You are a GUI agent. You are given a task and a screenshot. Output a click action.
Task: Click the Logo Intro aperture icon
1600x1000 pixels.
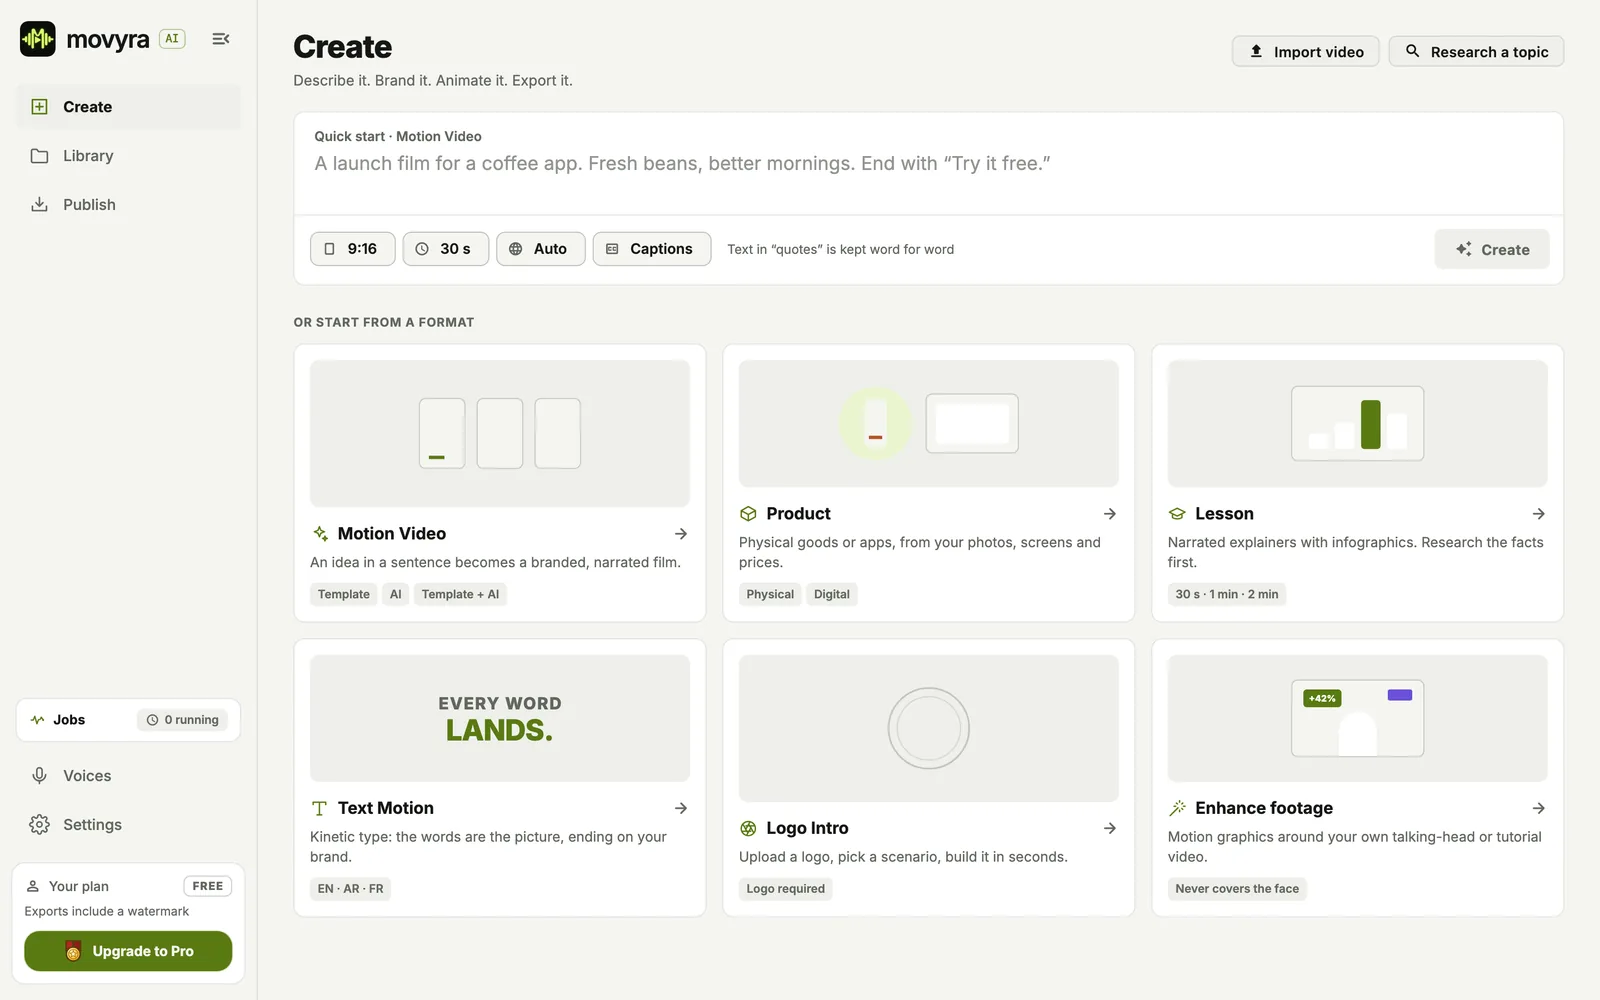tap(748, 828)
